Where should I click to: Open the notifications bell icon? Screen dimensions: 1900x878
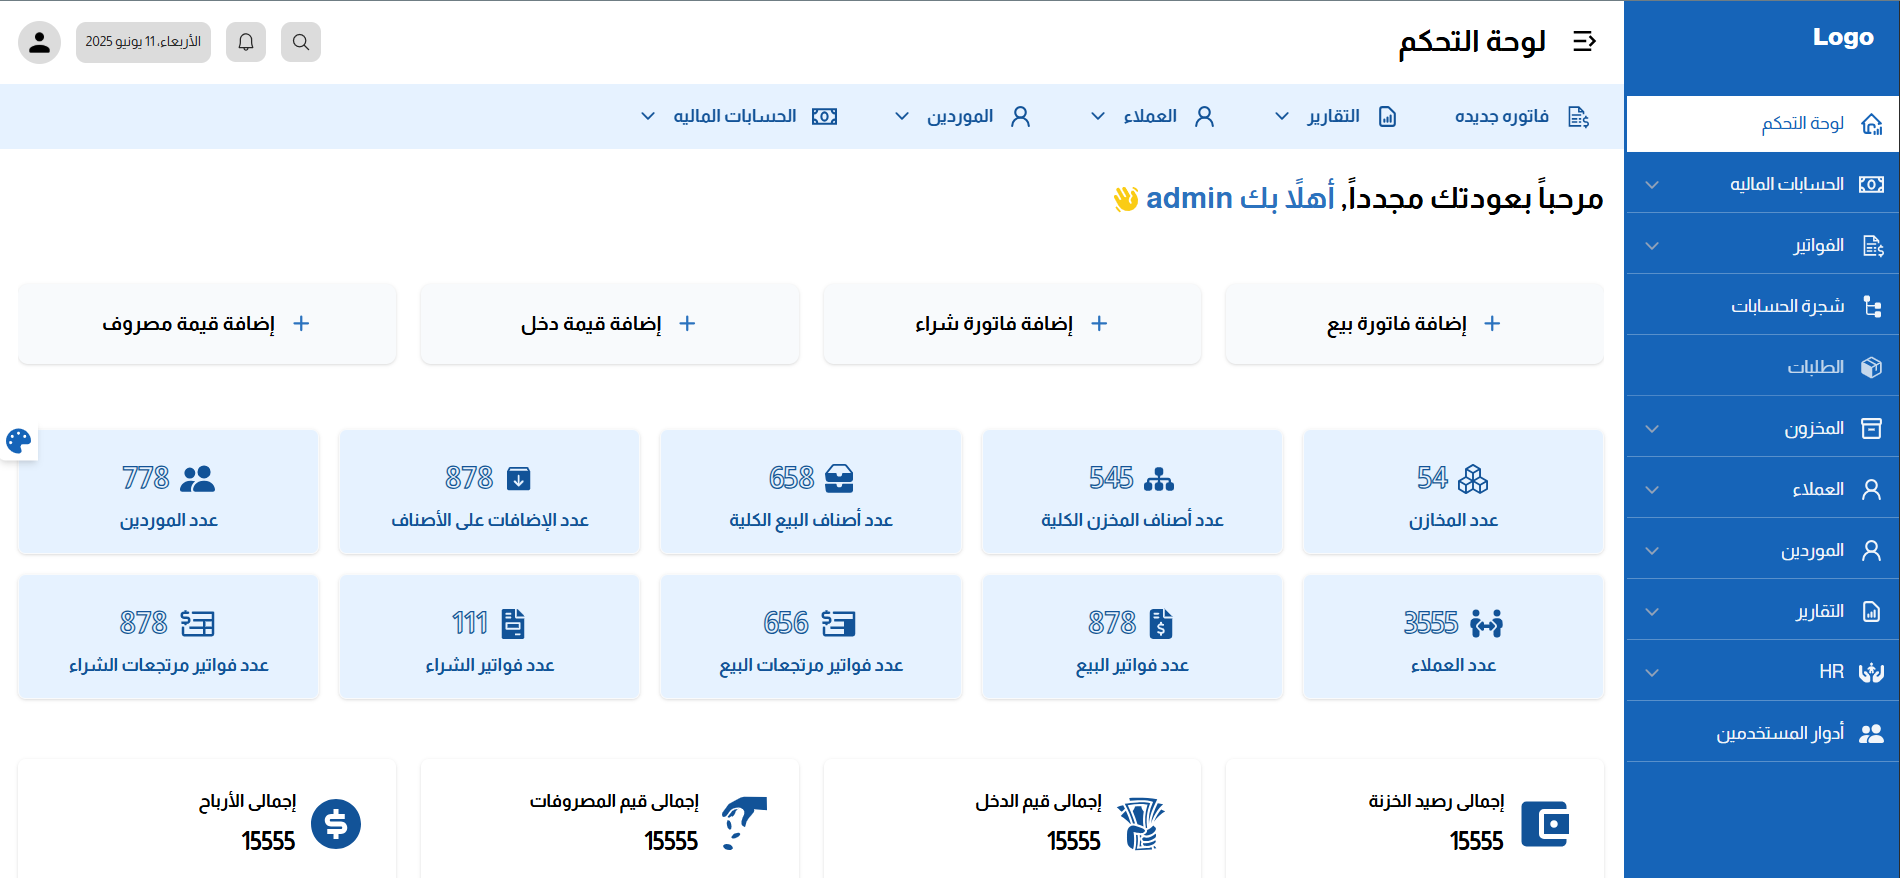246,42
